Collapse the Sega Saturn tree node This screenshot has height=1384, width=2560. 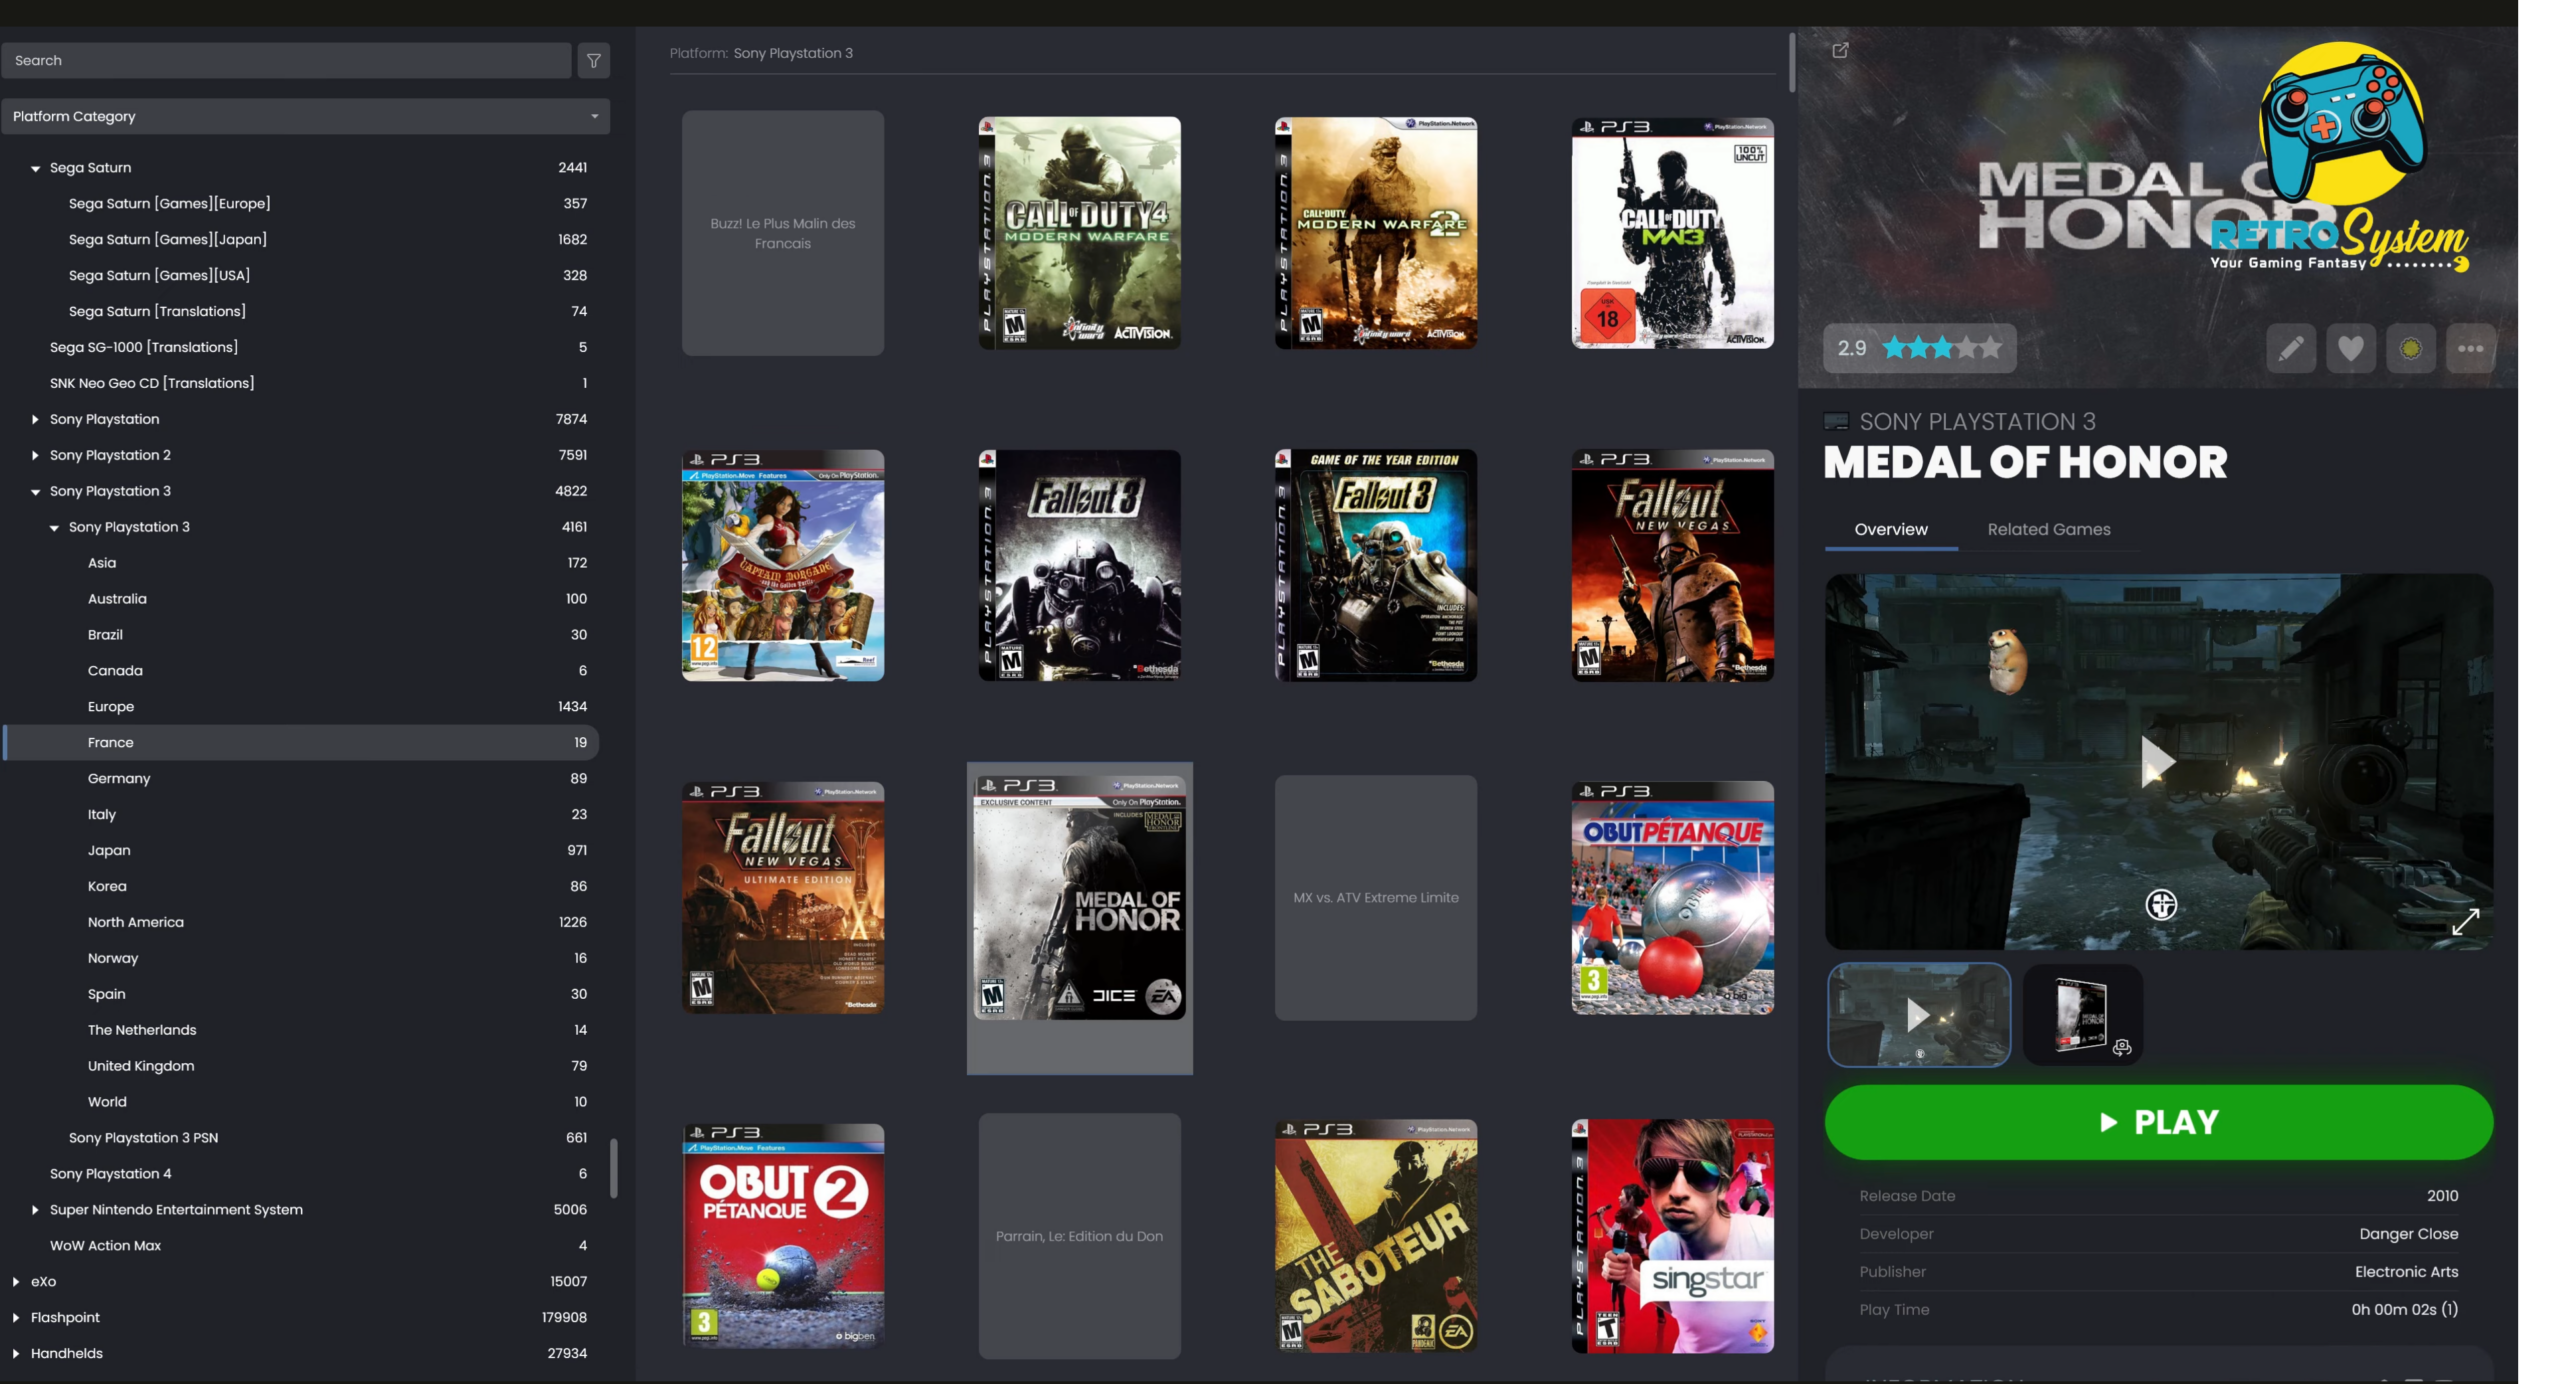tap(36, 169)
